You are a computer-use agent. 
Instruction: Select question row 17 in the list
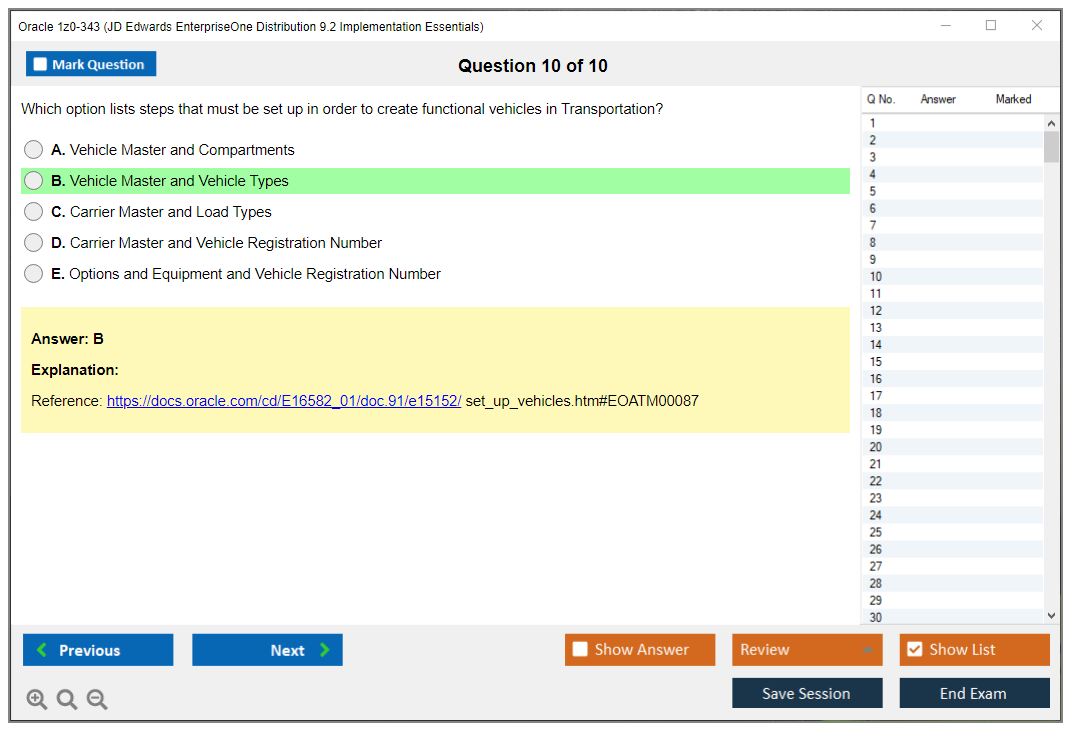pos(952,396)
